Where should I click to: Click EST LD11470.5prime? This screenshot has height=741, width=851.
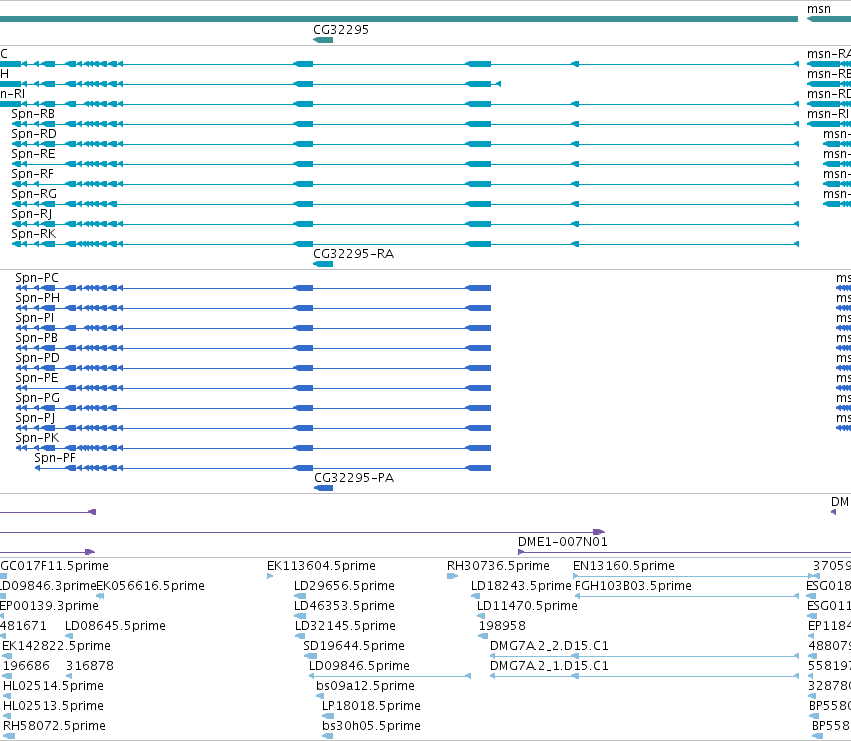coord(527,606)
